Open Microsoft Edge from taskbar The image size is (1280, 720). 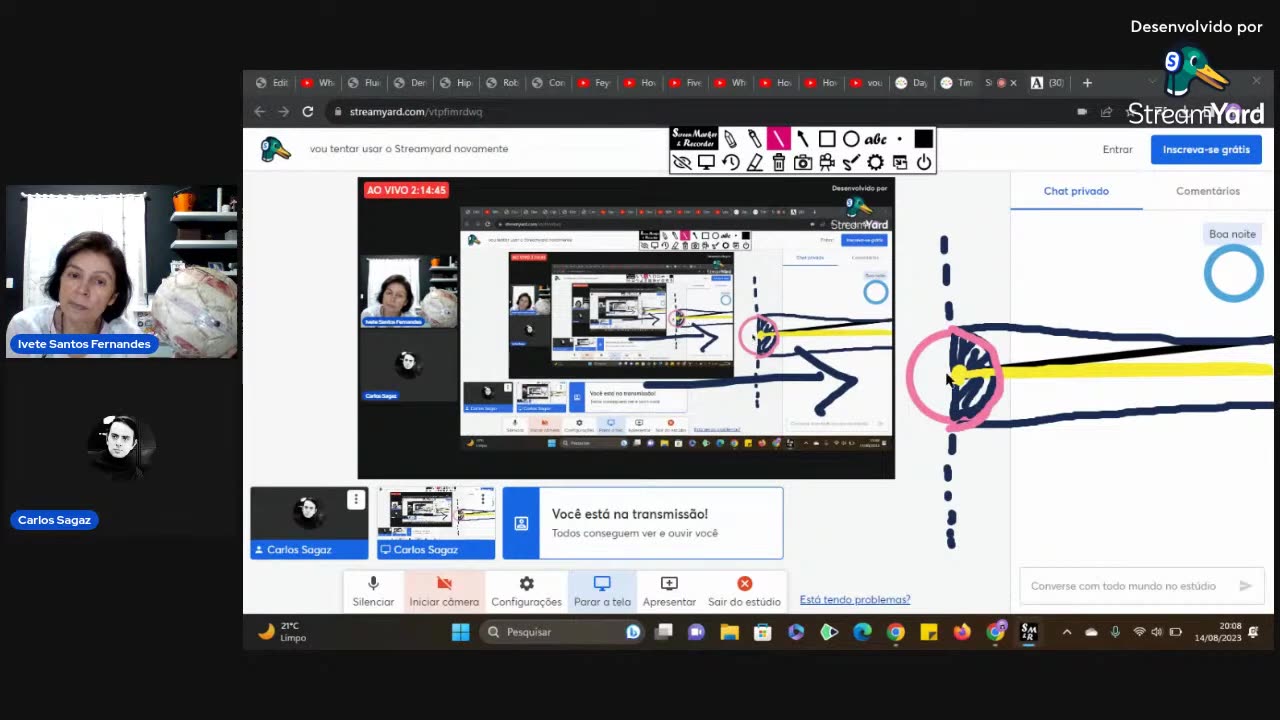(862, 632)
